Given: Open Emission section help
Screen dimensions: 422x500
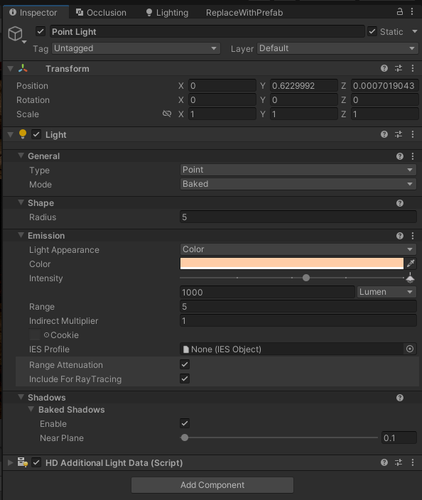Looking at the screenshot, I should [400, 236].
